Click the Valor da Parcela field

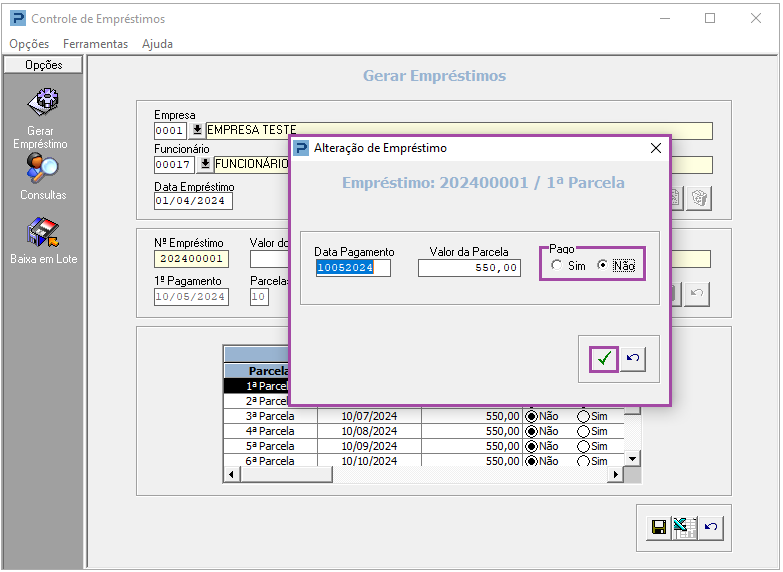(x=469, y=268)
